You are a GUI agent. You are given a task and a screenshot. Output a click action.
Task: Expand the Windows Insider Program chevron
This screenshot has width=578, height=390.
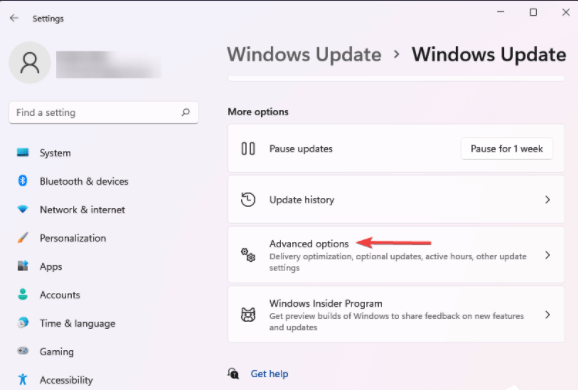tap(548, 315)
